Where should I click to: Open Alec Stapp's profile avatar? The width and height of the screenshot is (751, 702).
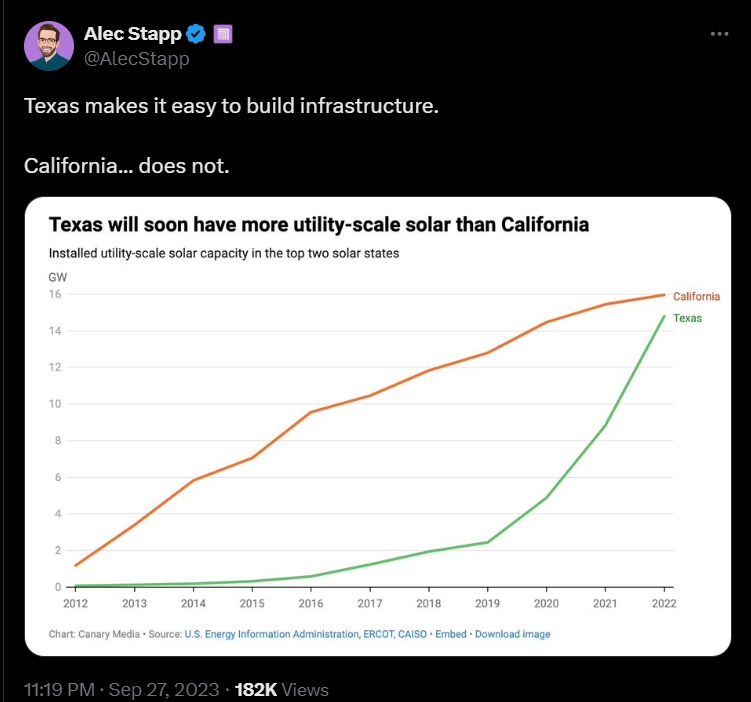(49, 46)
